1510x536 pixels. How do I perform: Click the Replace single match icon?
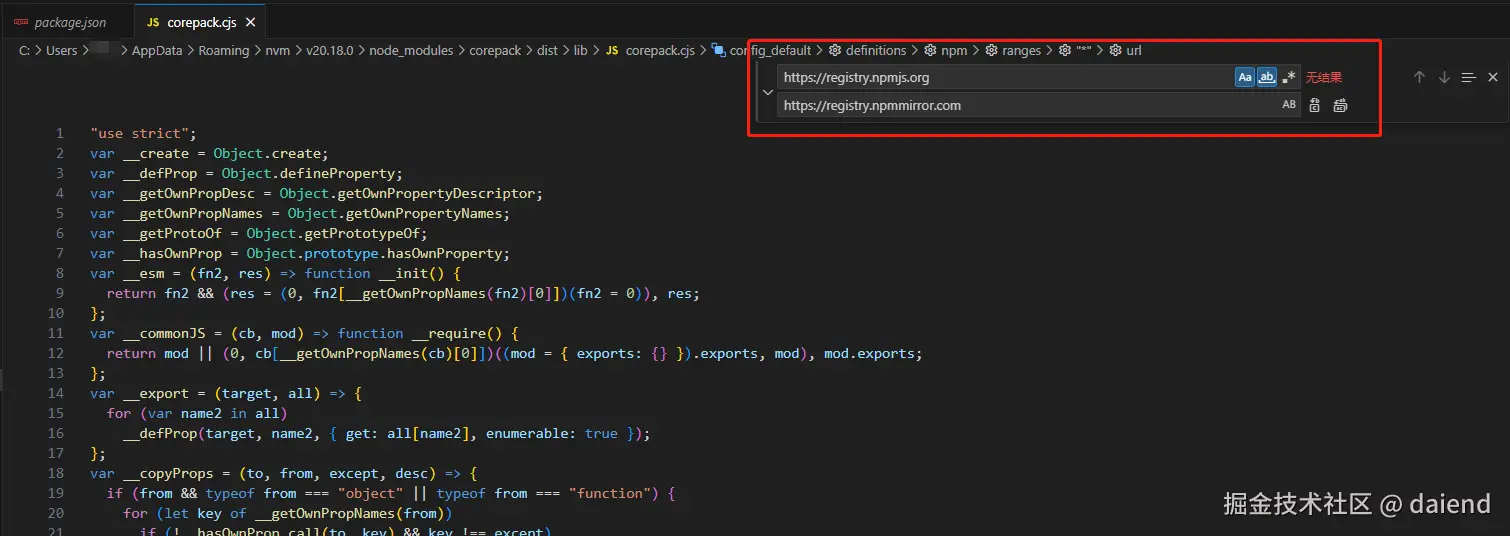click(x=1315, y=105)
